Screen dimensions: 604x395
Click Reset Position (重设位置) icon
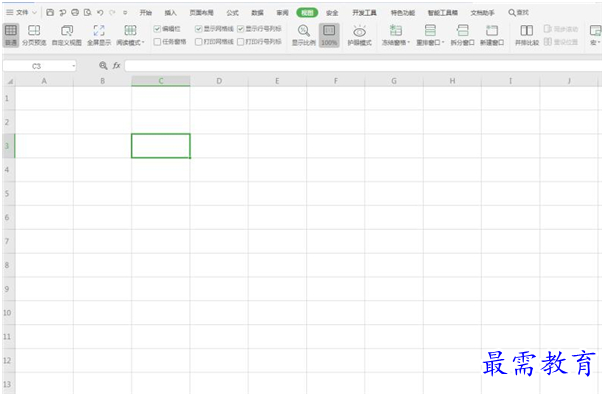click(x=548, y=42)
